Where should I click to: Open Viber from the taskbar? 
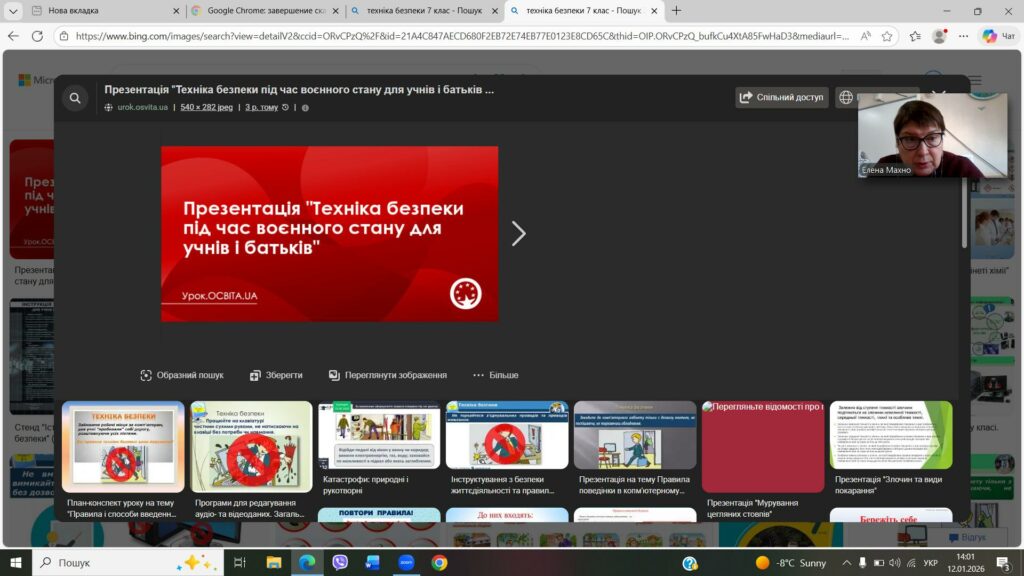click(x=340, y=563)
